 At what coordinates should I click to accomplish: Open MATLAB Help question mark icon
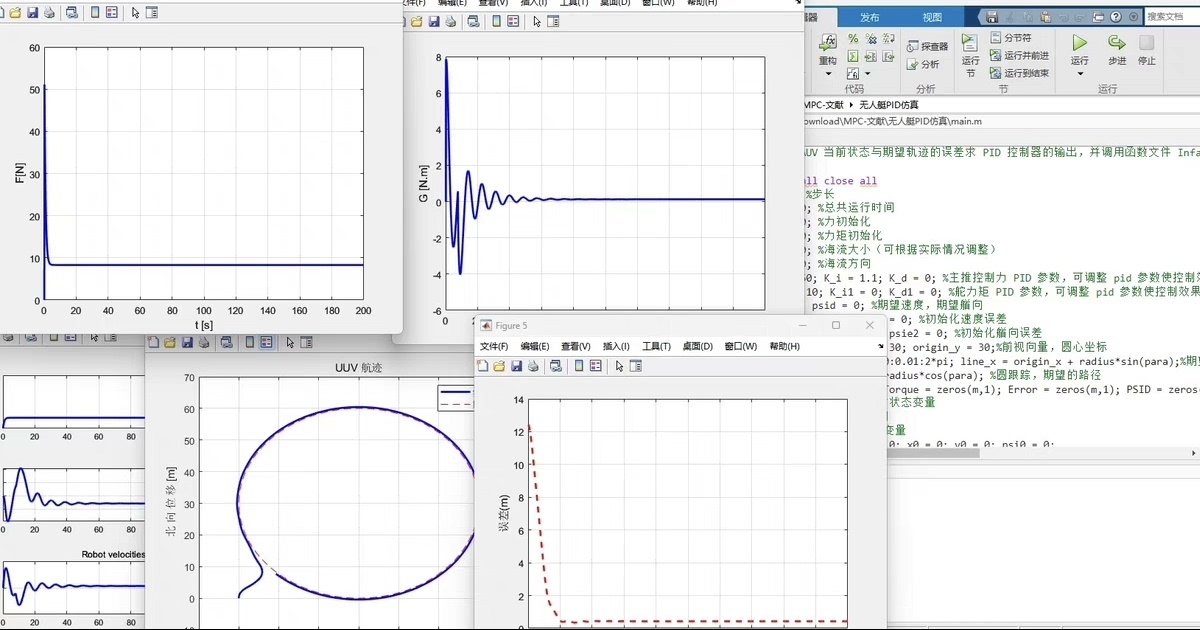click(1115, 16)
